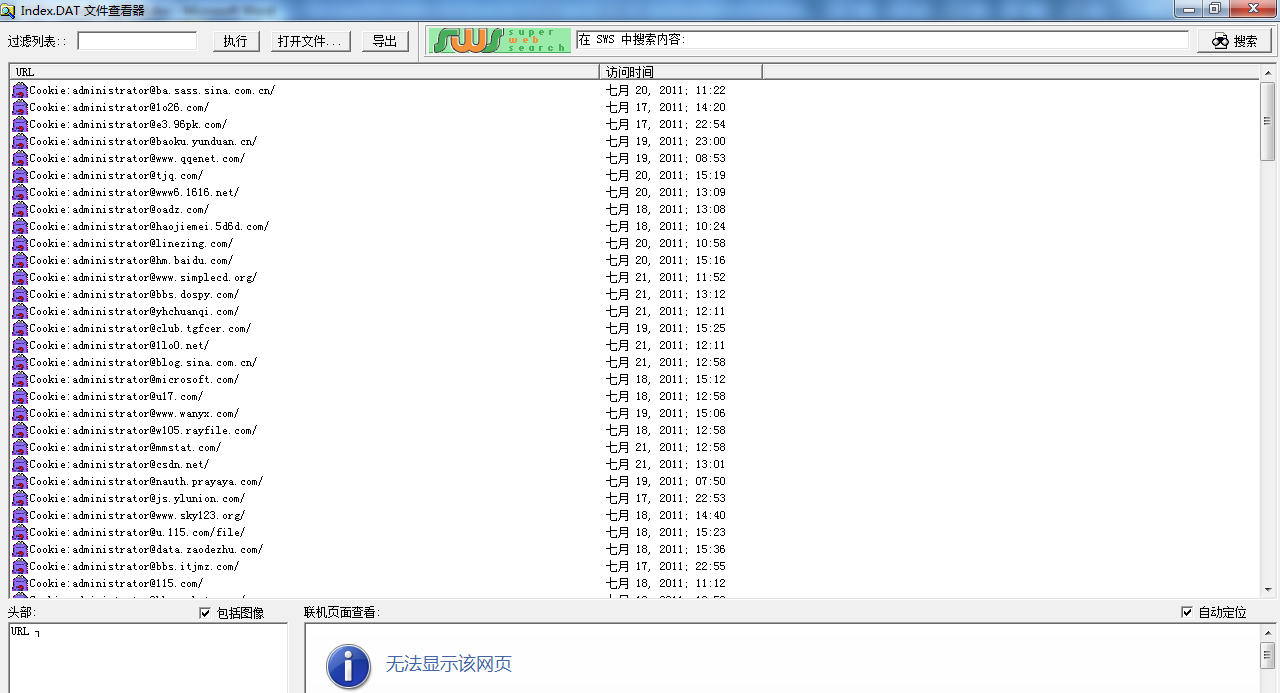Toggle the 自动定位 checkbox
The height and width of the screenshot is (693, 1280).
[x=1187, y=612]
